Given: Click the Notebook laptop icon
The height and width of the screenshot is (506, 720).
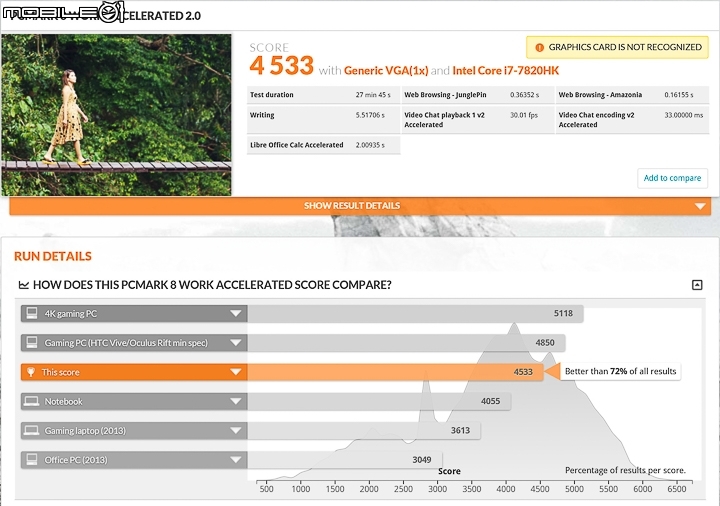Looking at the screenshot, I should point(32,401).
